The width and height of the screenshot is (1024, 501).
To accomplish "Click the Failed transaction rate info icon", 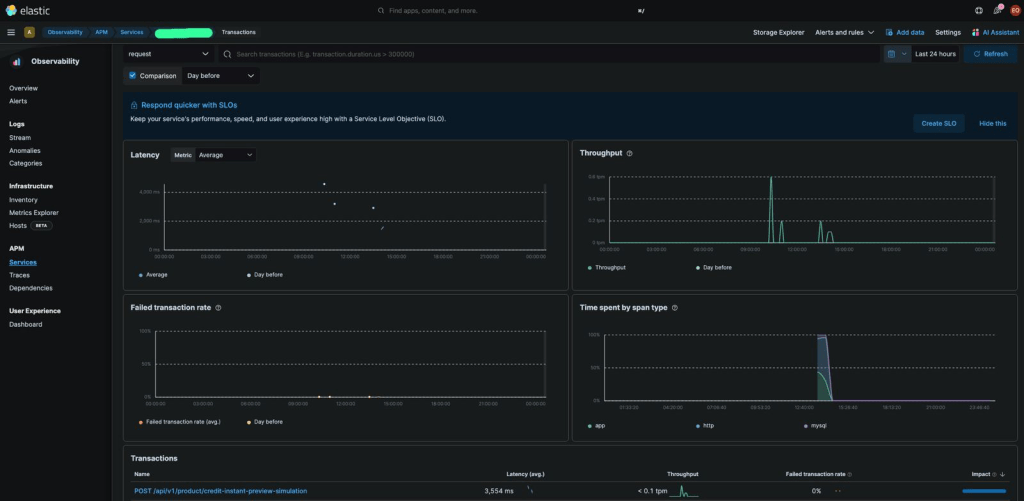I will 218,308.
